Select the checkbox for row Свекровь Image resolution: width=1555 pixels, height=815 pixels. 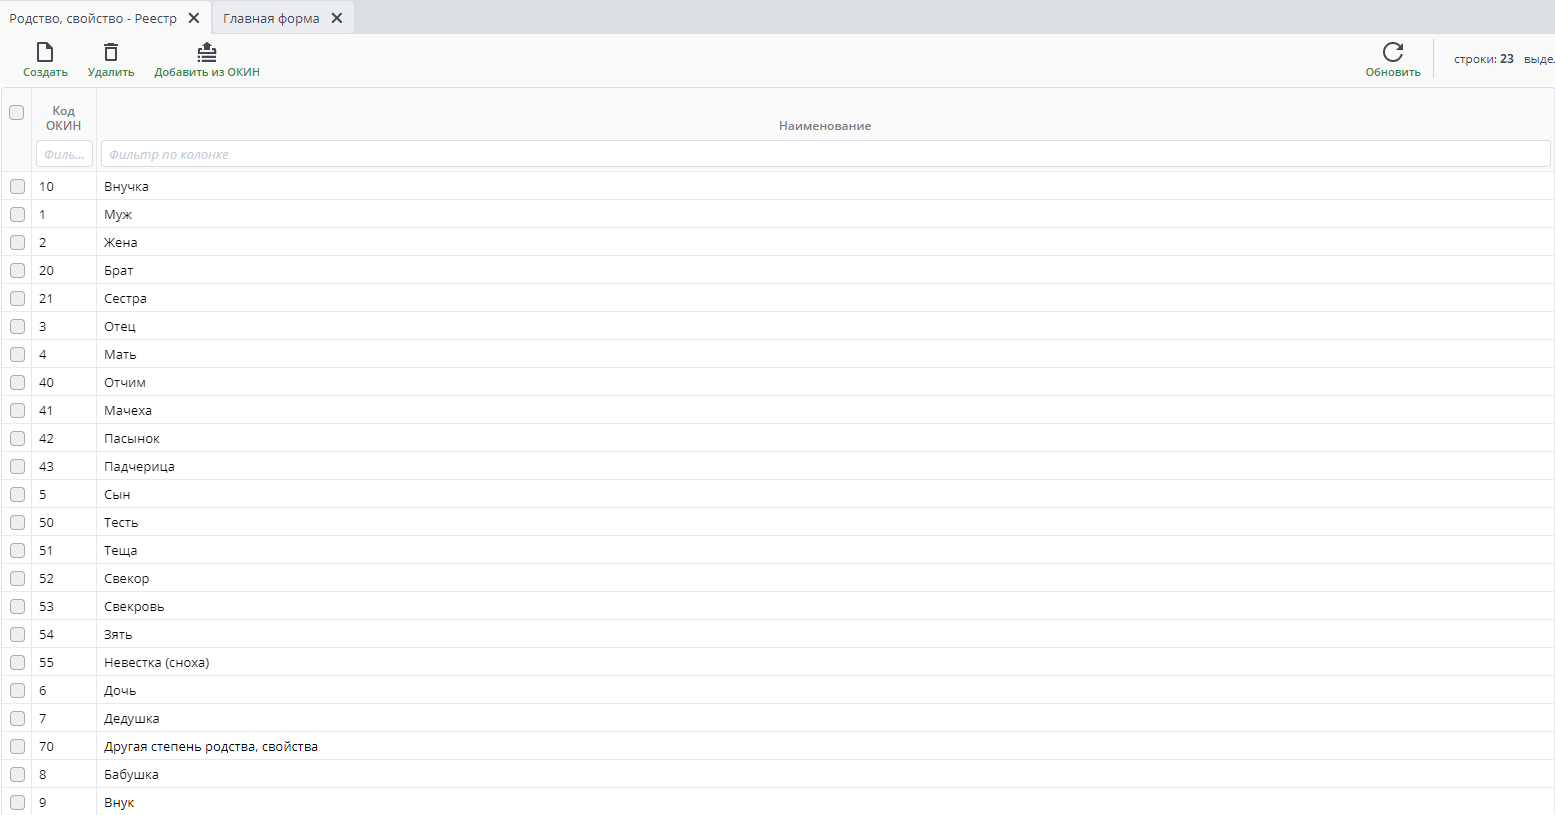click(17, 606)
